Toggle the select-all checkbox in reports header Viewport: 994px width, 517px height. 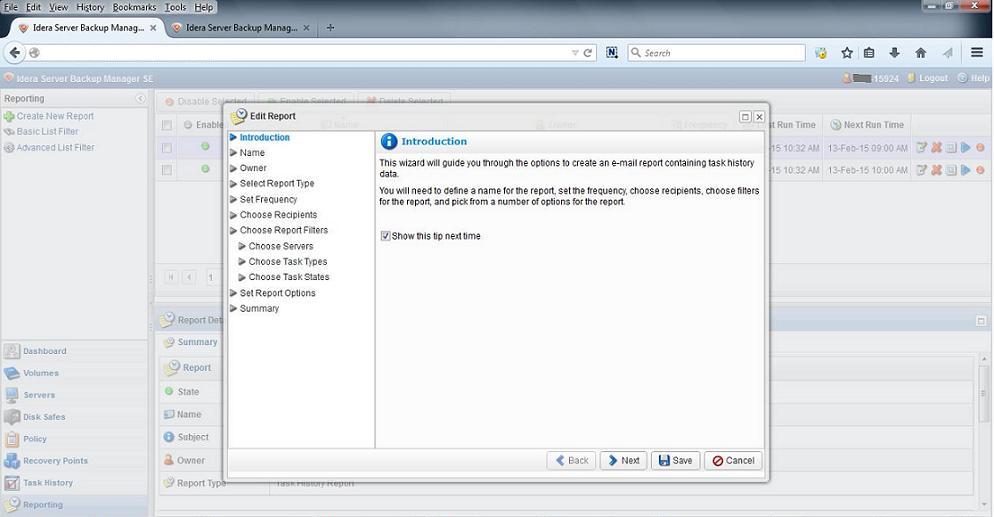pyautogui.click(x=167, y=125)
